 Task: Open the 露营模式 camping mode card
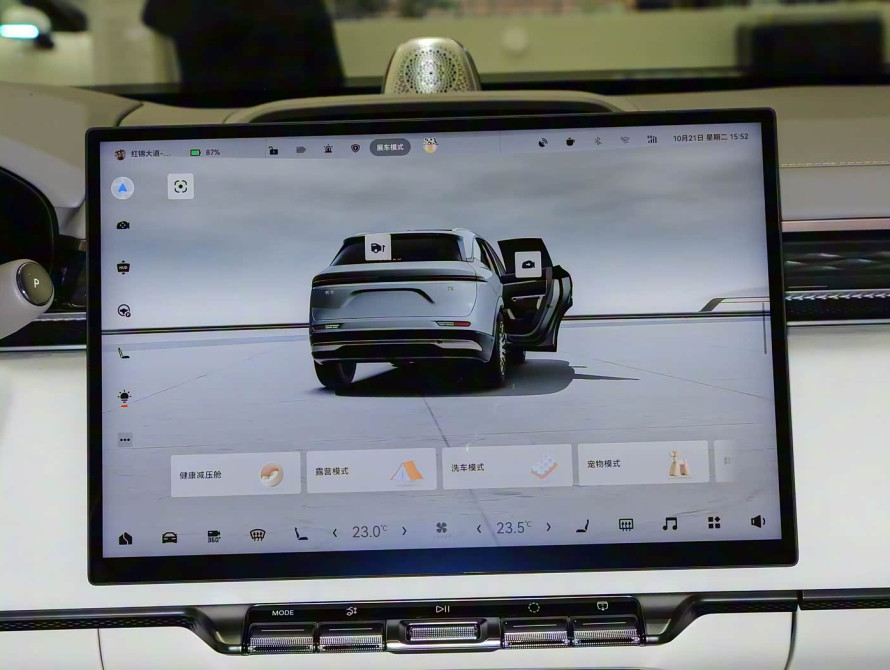[371, 471]
